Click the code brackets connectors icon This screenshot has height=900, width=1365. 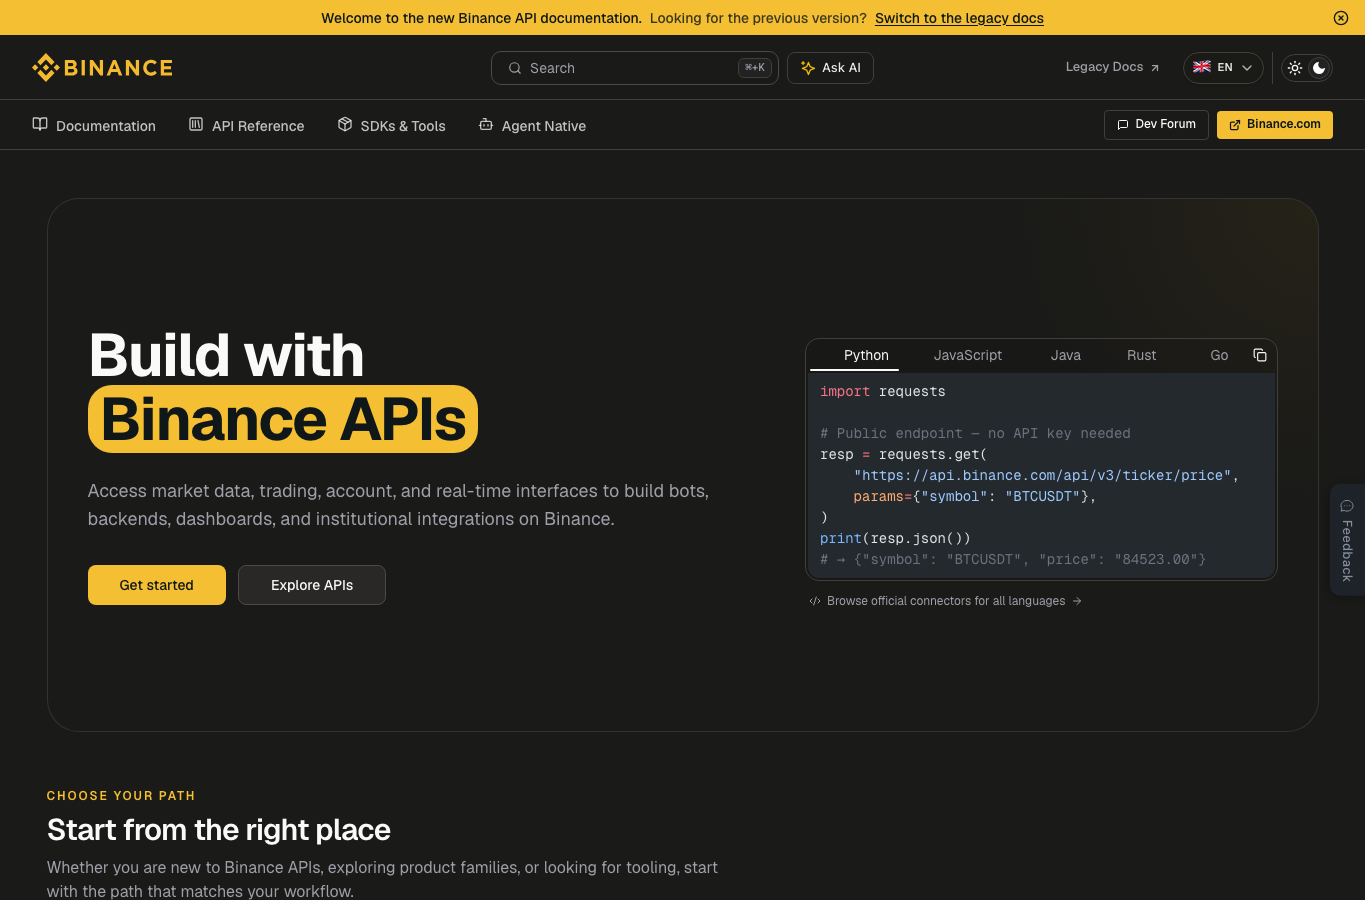pos(815,601)
